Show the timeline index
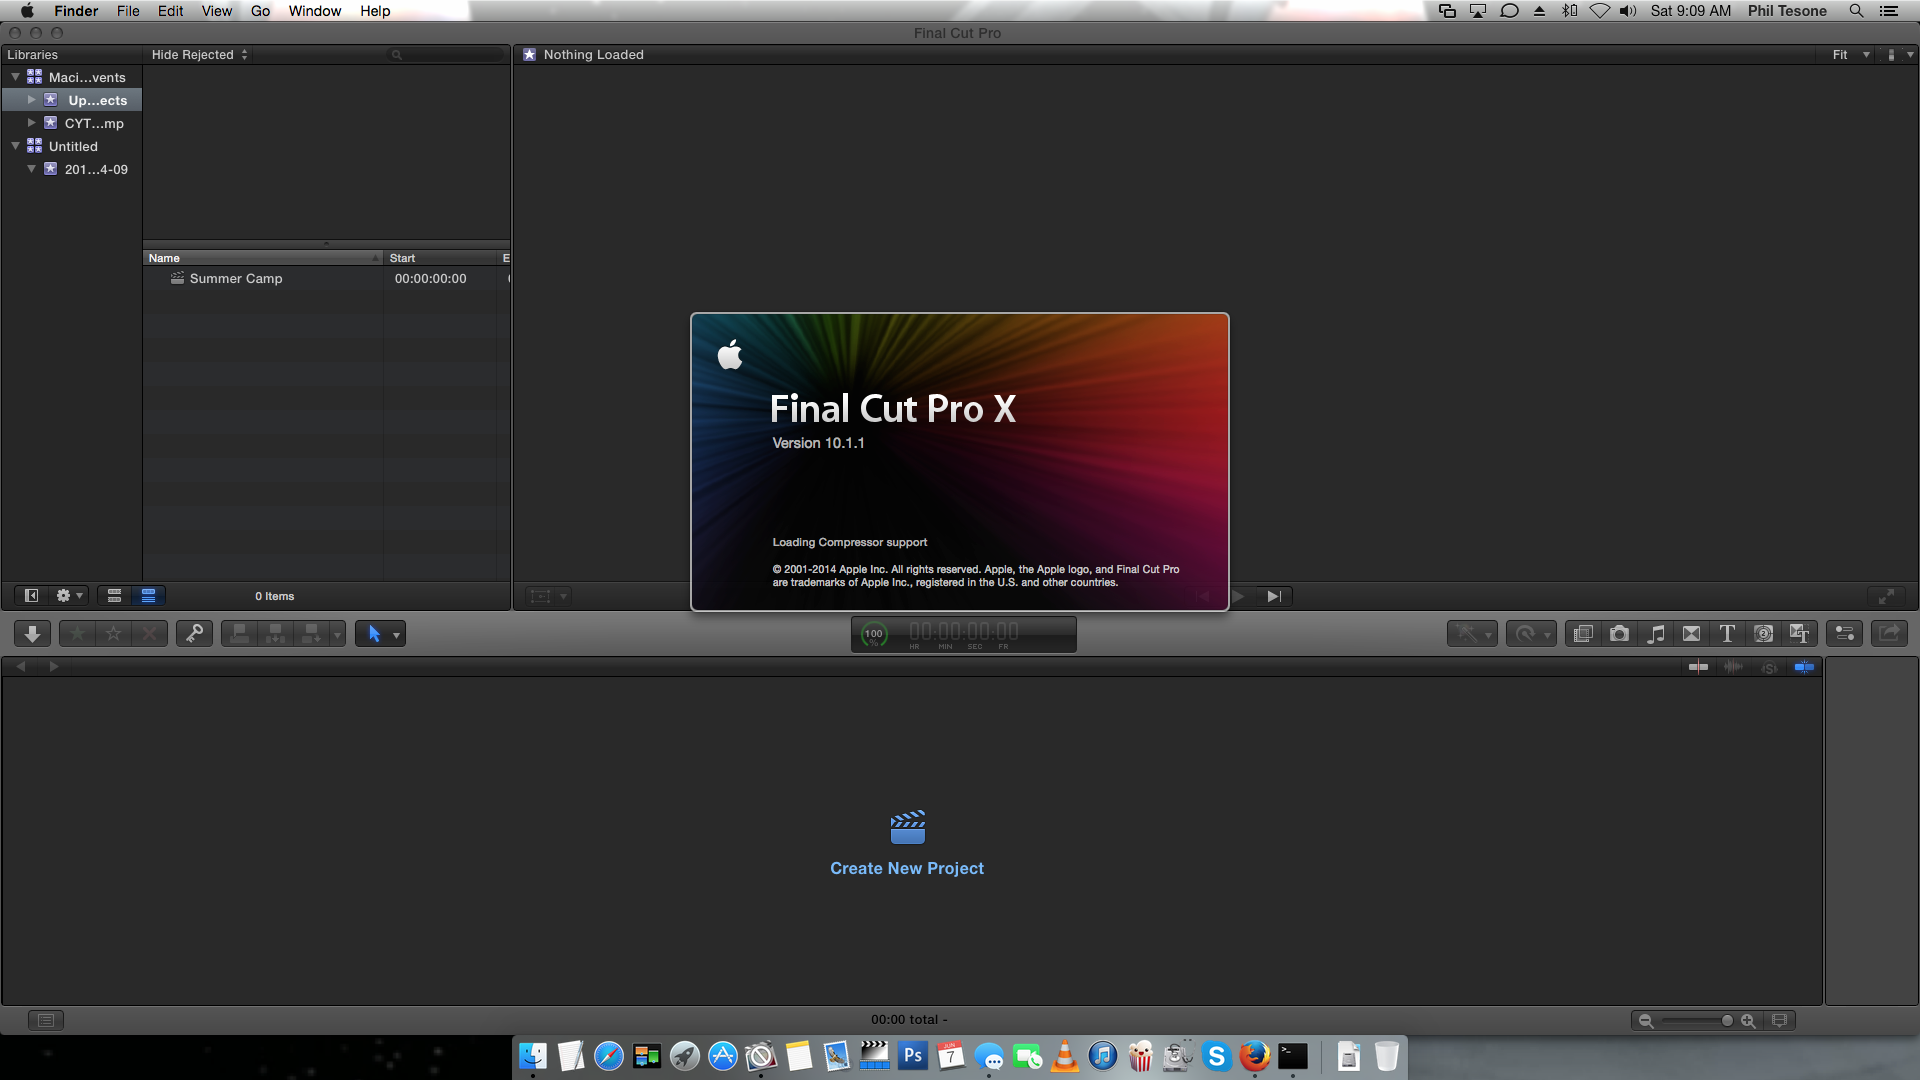1920x1080 pixels. click(46, 1021)
